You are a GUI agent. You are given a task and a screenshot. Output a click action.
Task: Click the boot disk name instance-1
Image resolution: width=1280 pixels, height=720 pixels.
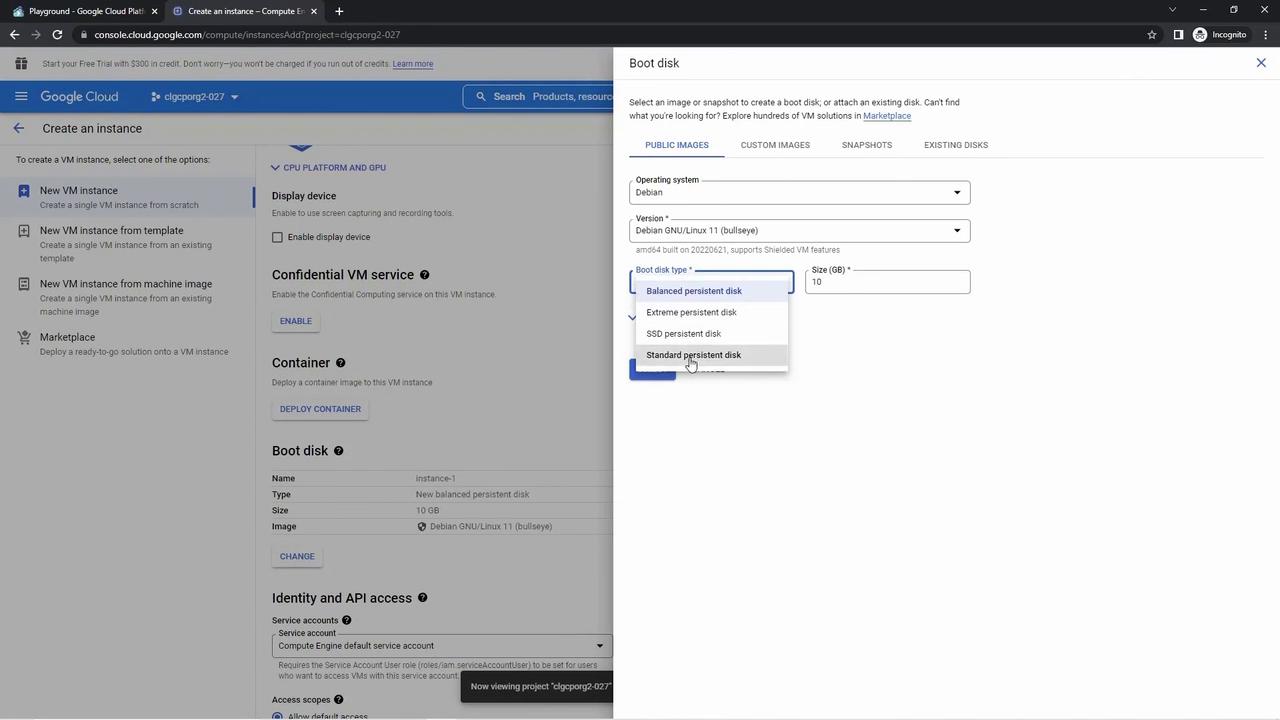click(436, 479)
